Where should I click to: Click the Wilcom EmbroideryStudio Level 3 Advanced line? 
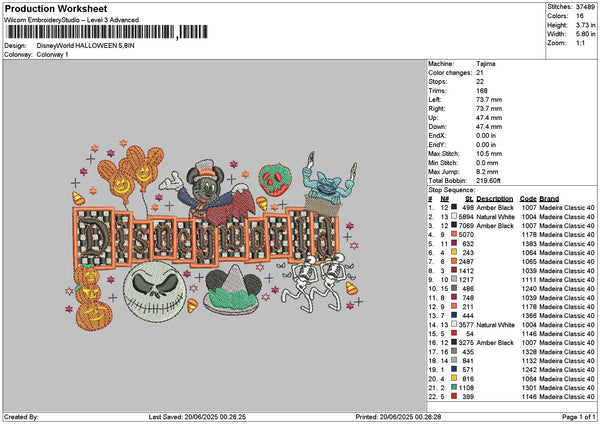72,20
